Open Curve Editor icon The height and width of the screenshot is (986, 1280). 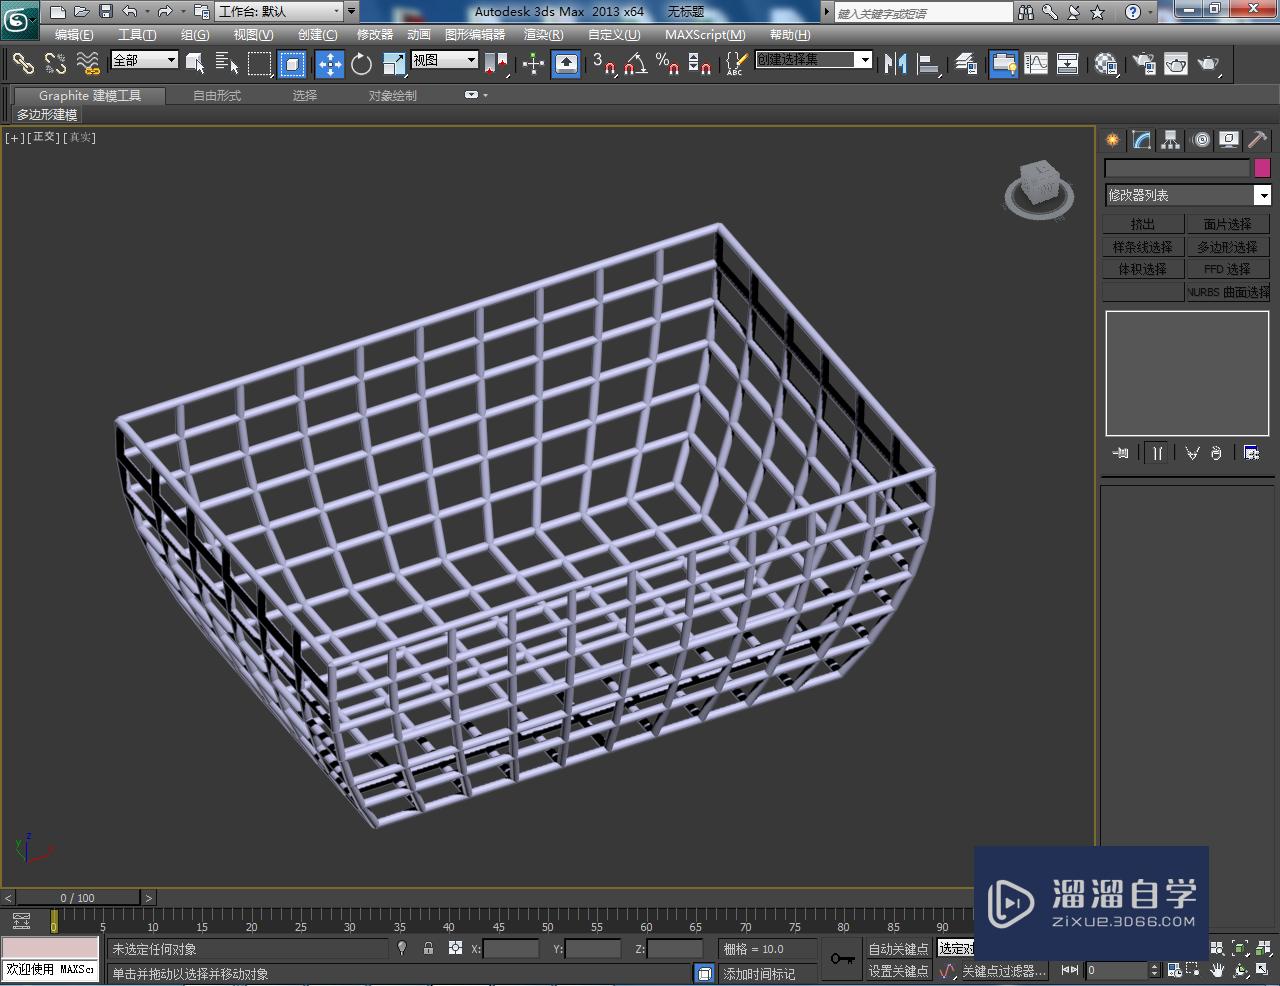point(1036,64)
